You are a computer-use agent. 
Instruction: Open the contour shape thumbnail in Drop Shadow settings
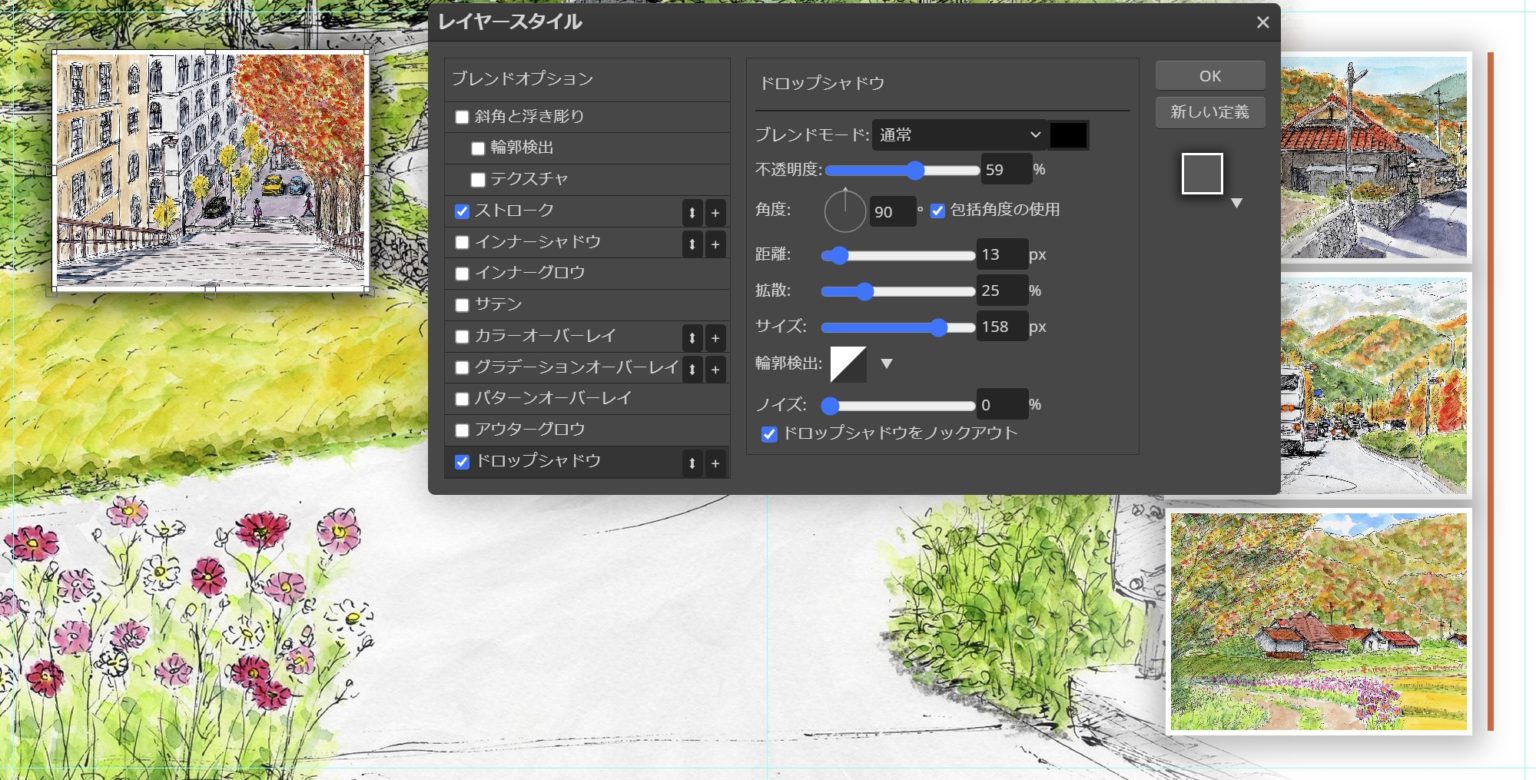coord(847,365)
